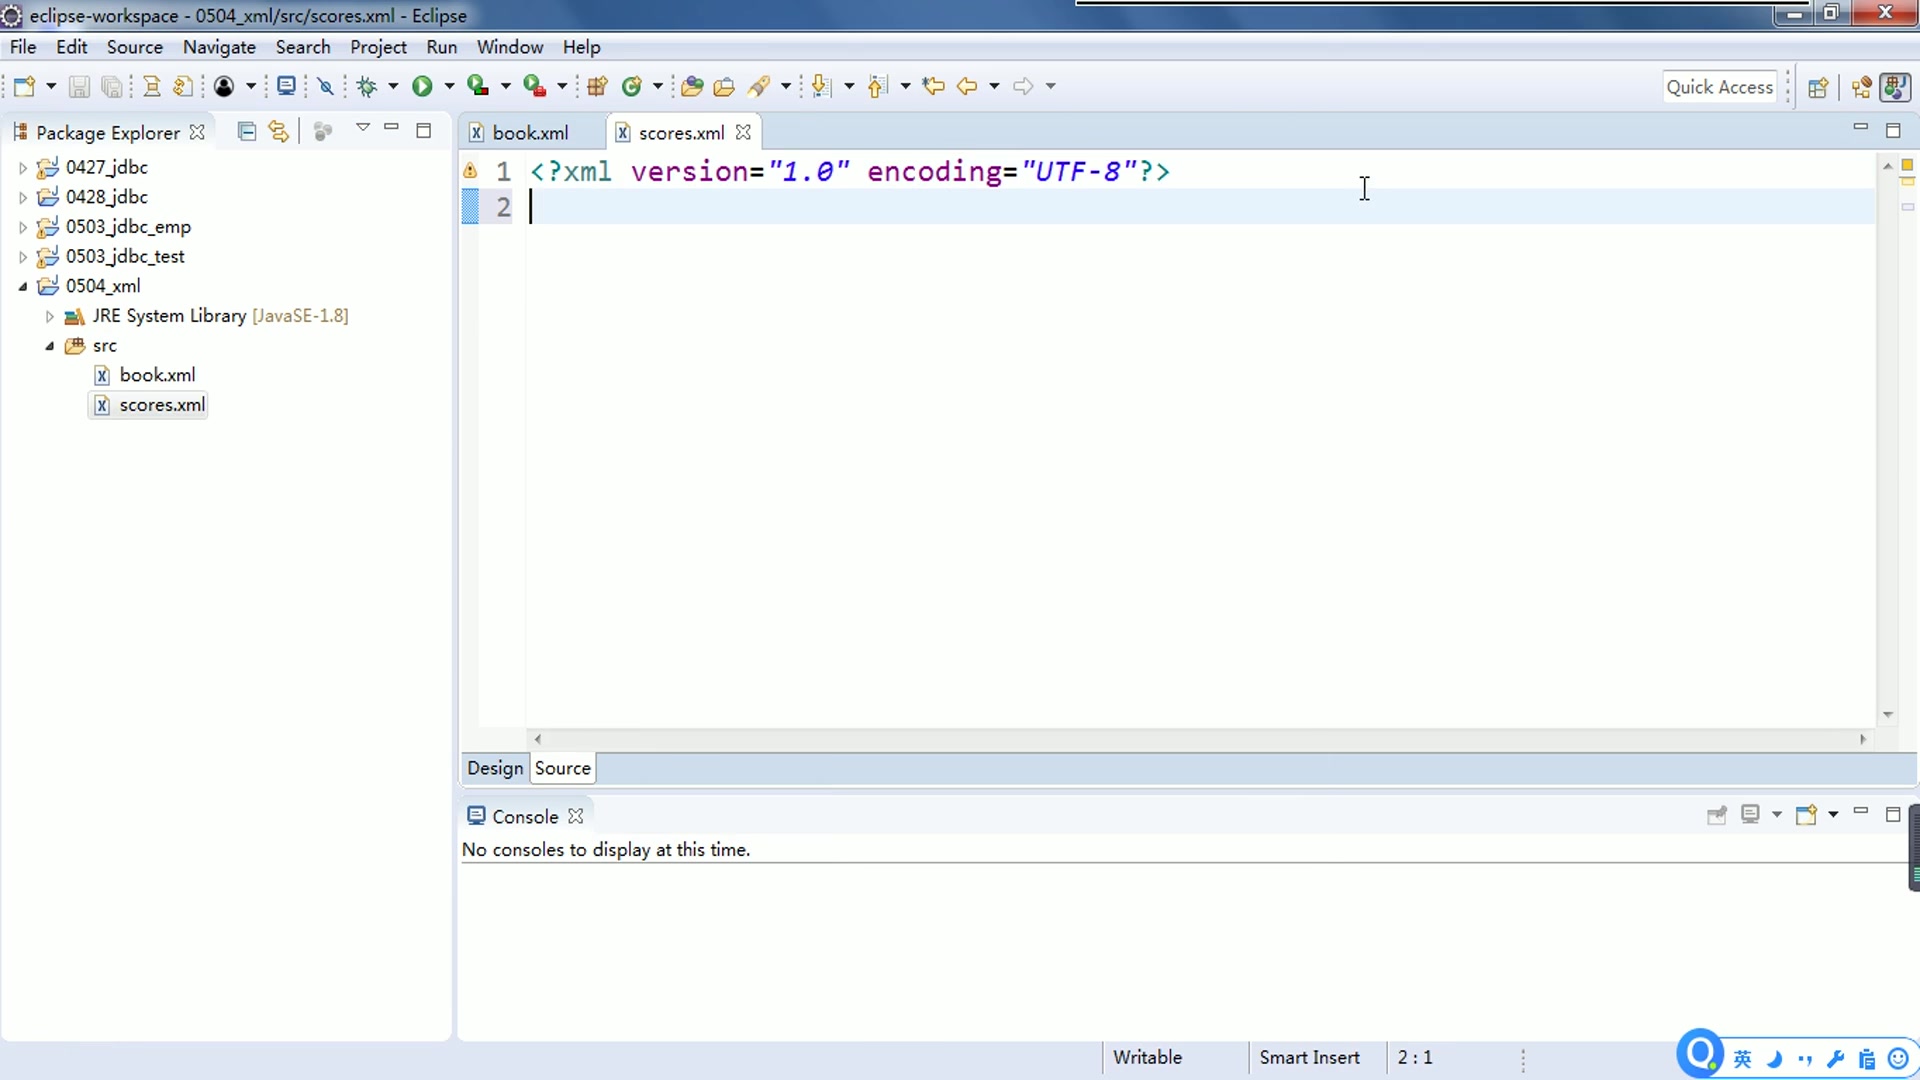Screen dimensions: 1920x1080
Task: Toggle Link with Editor in Package Explorer
Action: tap(279, 132)
